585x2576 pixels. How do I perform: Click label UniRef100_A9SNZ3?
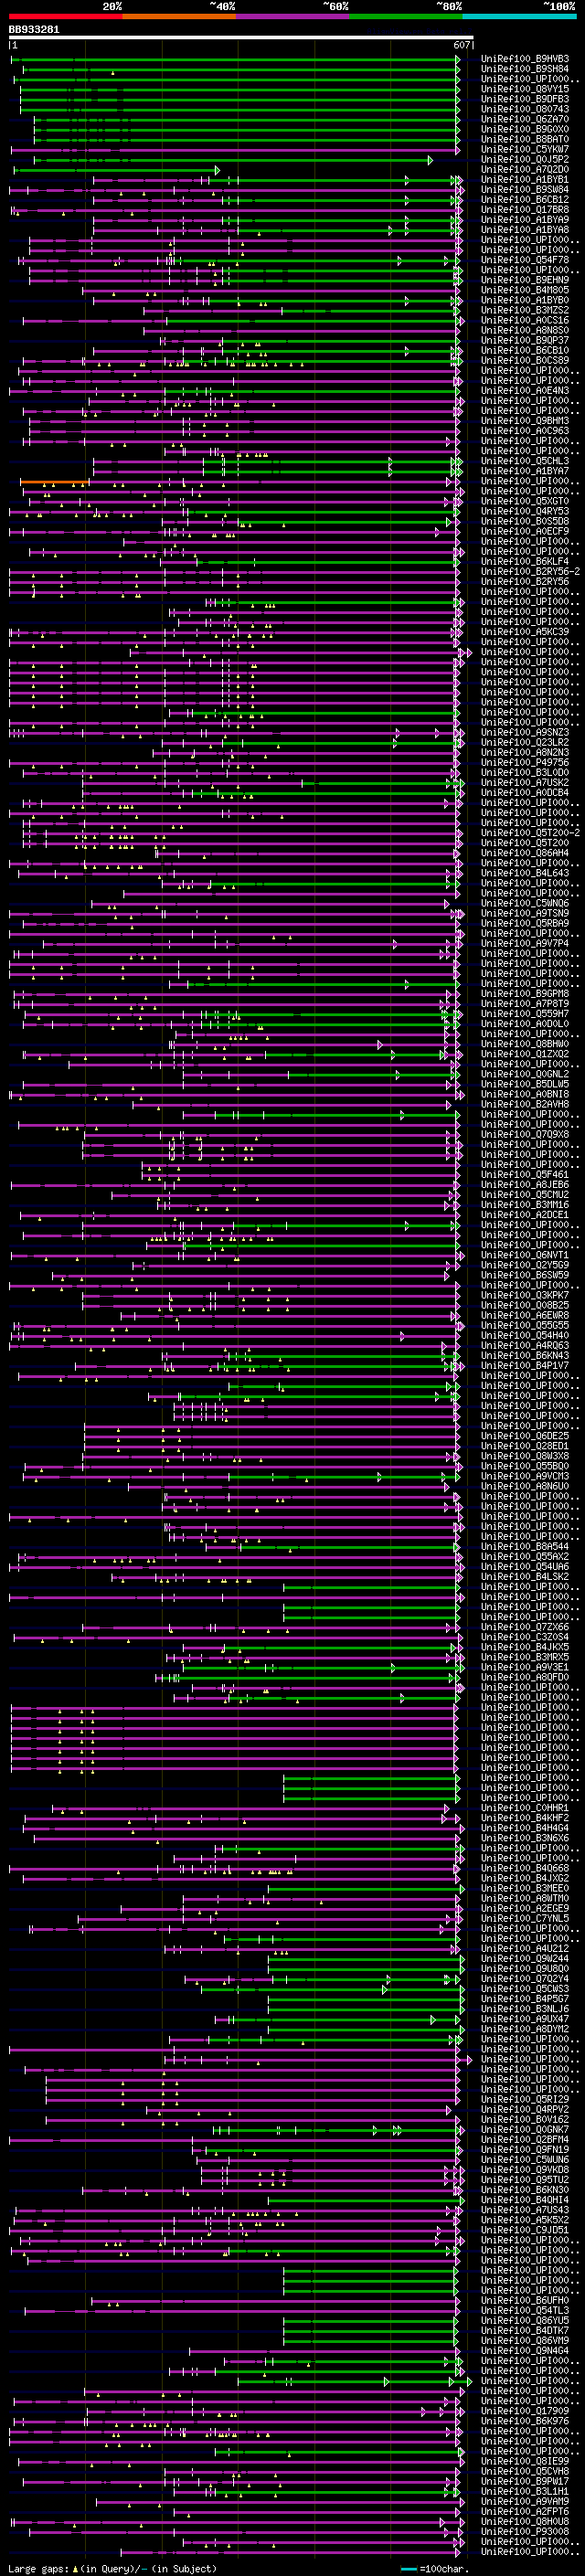tap(525, 732)
